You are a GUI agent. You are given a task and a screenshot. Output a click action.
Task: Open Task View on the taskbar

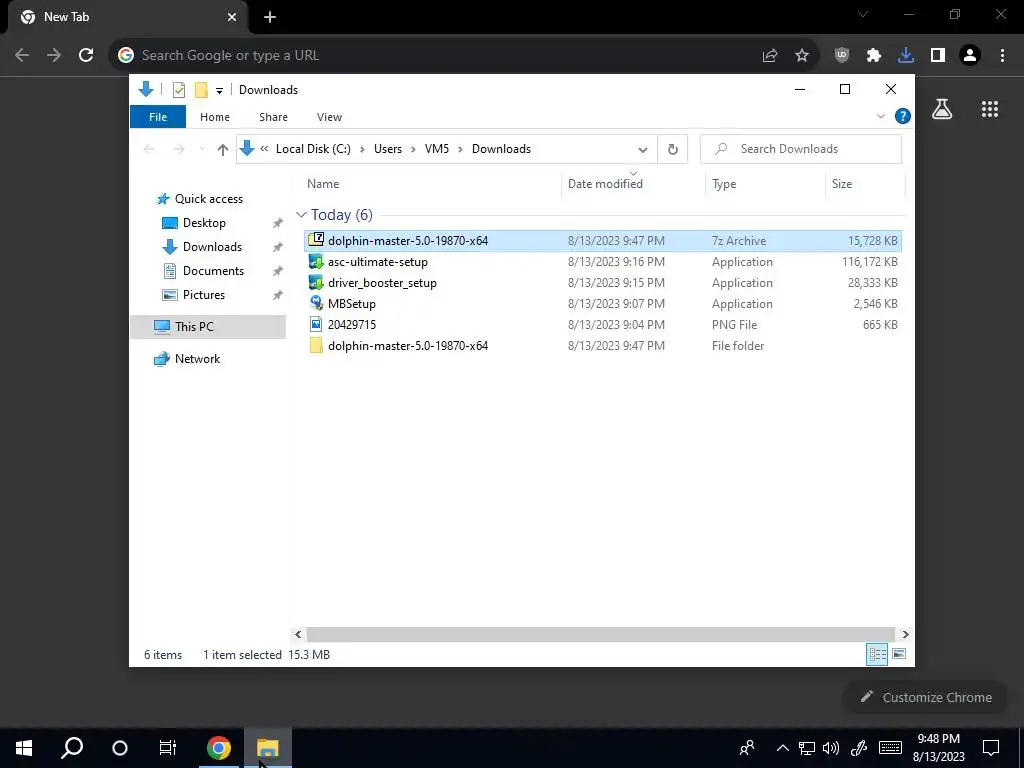(x=168, y=748)
